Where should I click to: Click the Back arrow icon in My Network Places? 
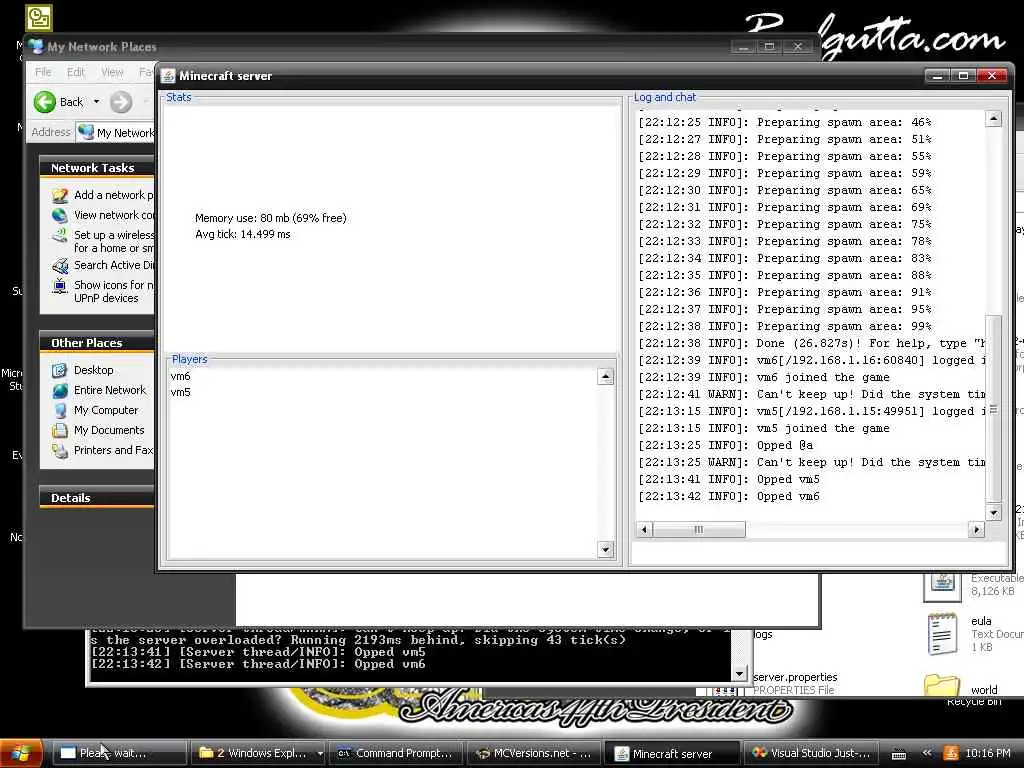point(45,102)
